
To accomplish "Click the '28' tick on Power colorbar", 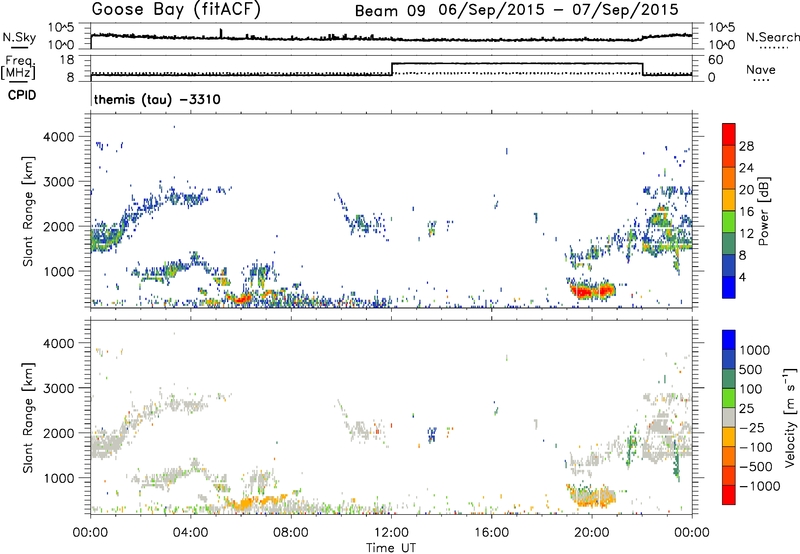I will 746,146.
